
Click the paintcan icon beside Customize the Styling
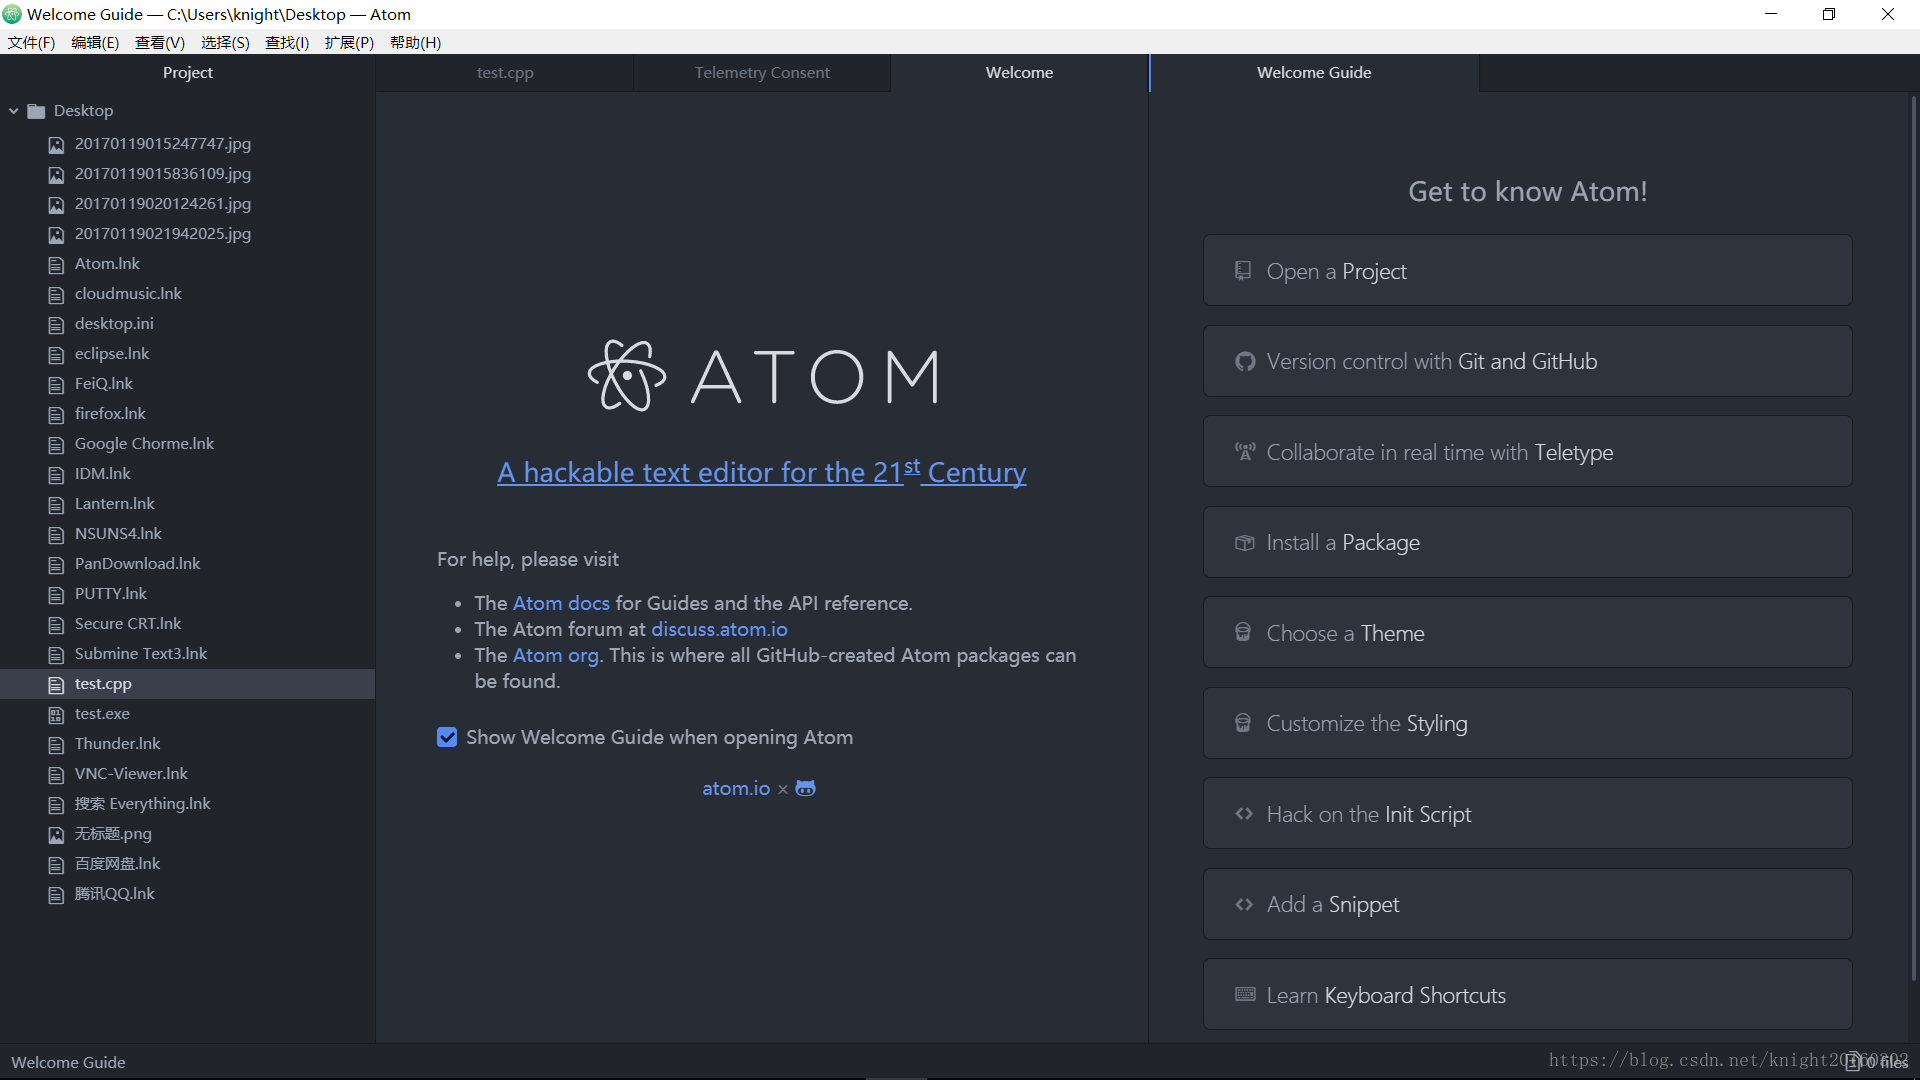(x=1243, y=723)
